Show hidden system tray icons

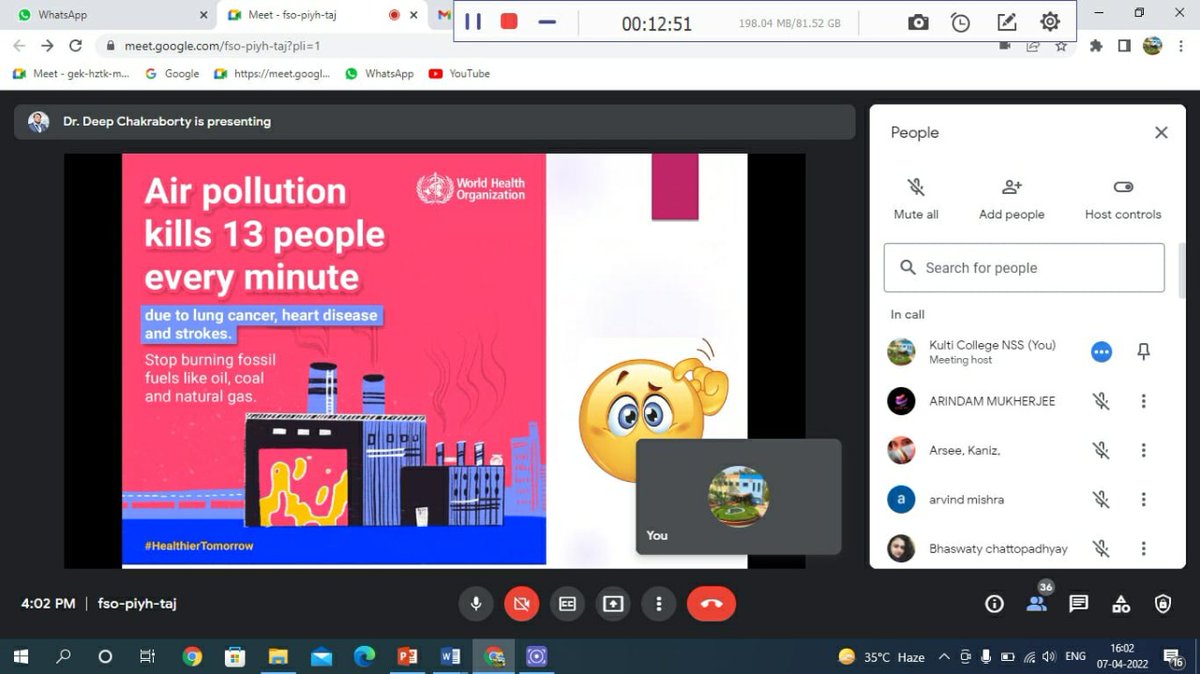pyautogui.click(x=944, y=657)
